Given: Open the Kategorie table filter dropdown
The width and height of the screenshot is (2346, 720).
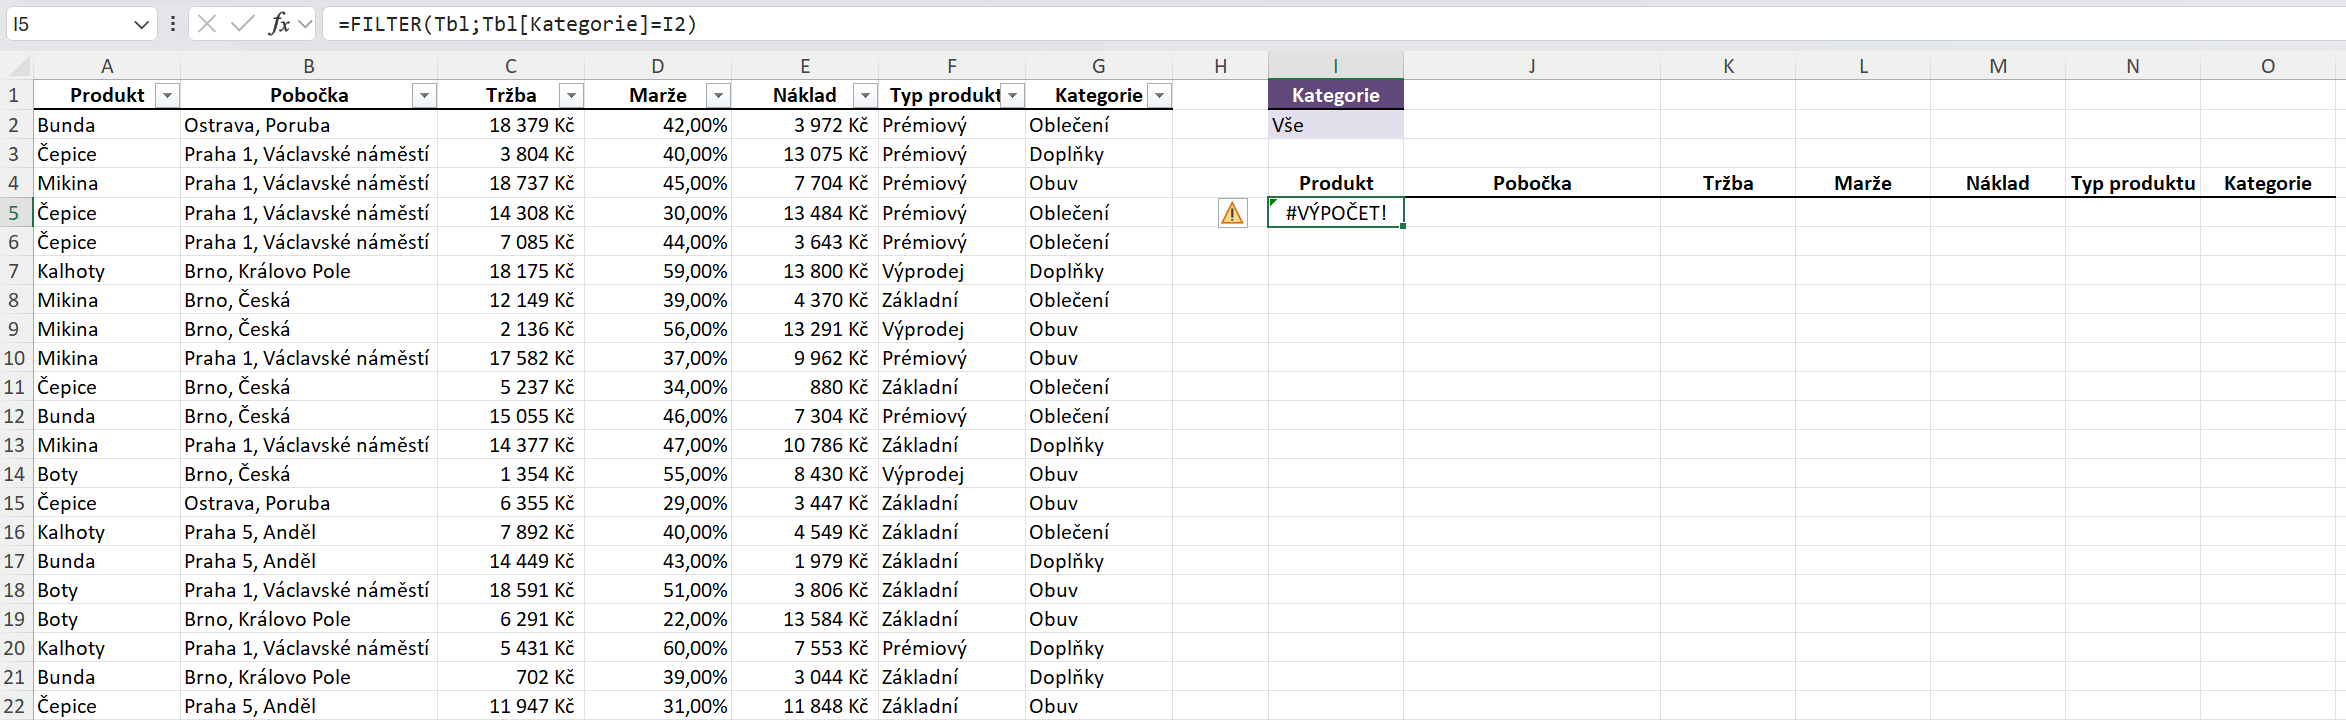Looking at the screenshot, I should point(1159,95).
